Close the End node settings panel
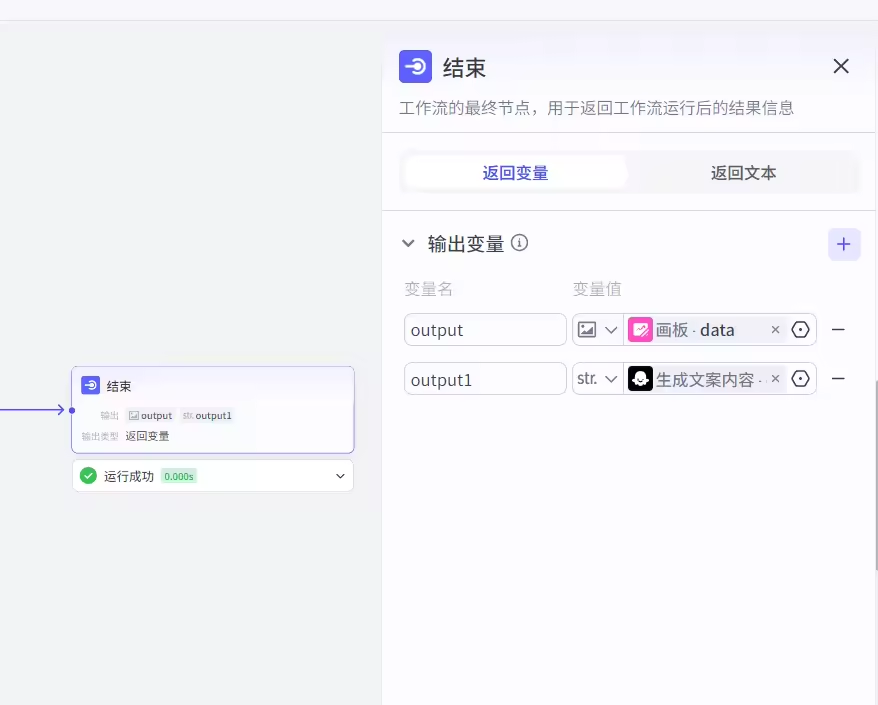The height and width of the screenshot is (705, 878). 841,67
